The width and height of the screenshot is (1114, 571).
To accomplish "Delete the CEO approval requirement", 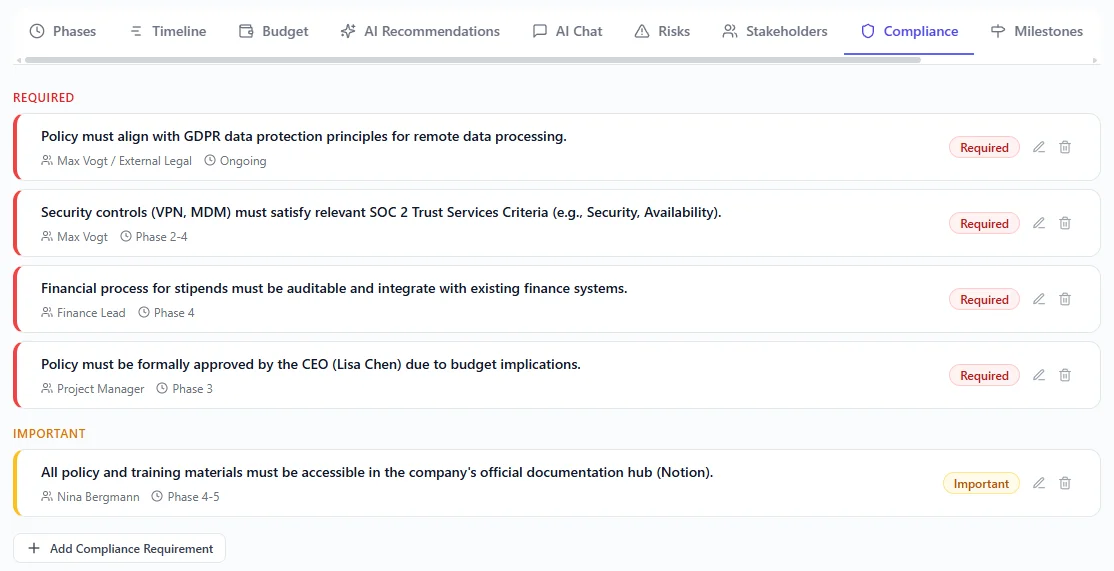I will 1065,375.
